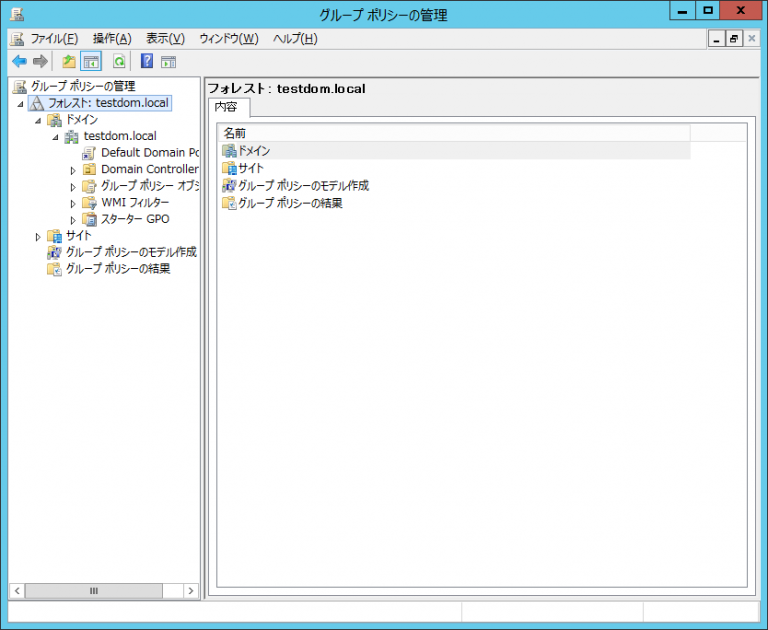Toggle the show/hide console tree icon

[91, 62]
